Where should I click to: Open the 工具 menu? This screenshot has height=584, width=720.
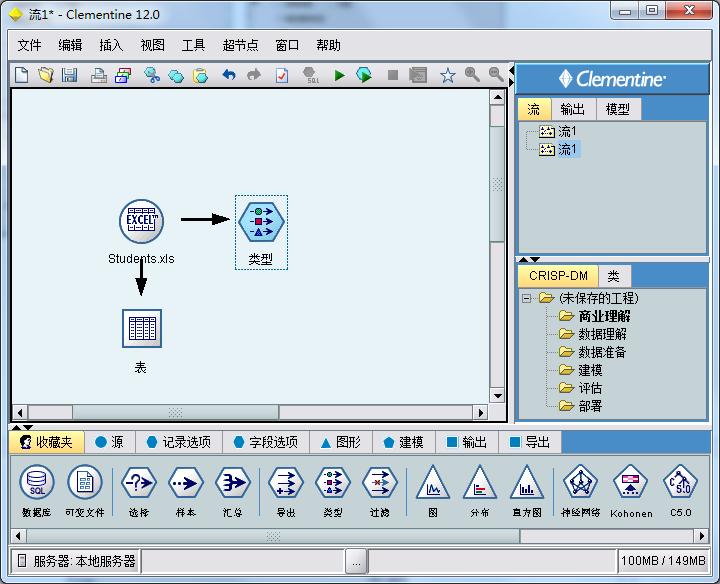(193, 45)
